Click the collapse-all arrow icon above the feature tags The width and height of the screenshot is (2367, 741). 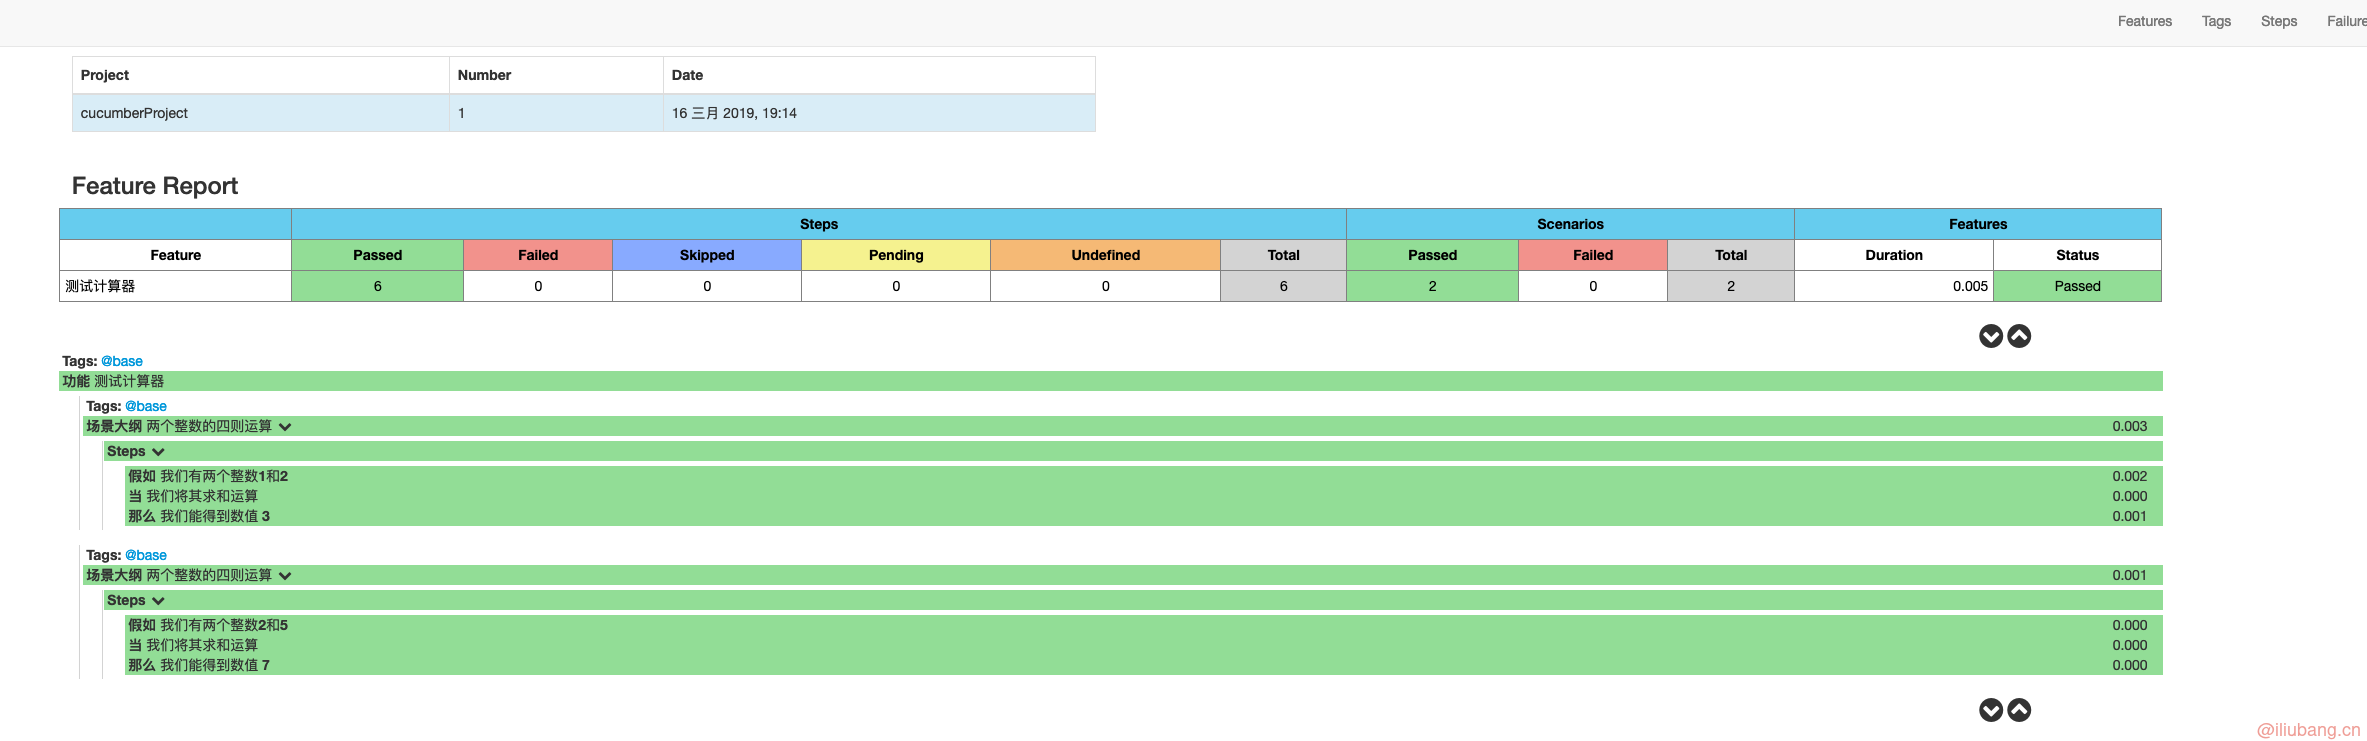tap(2019, 336)
